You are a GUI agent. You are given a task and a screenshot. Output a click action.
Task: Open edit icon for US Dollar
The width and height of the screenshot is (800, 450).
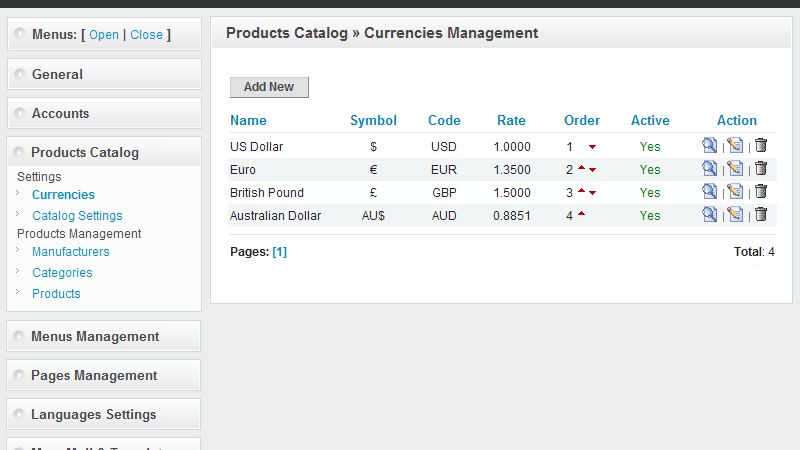coord(735,146)
